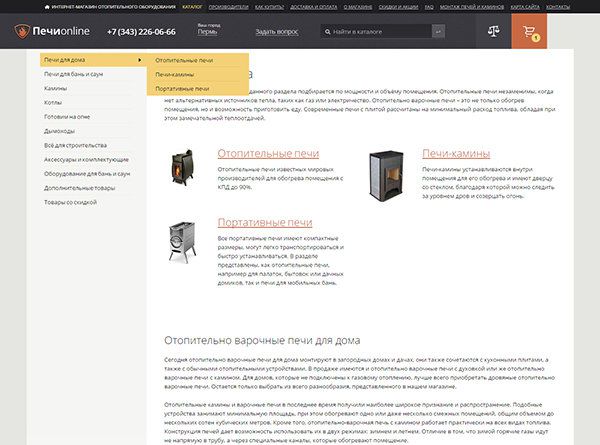
Task: Open the Печи-камины heading link
Action: click(456, 153)
